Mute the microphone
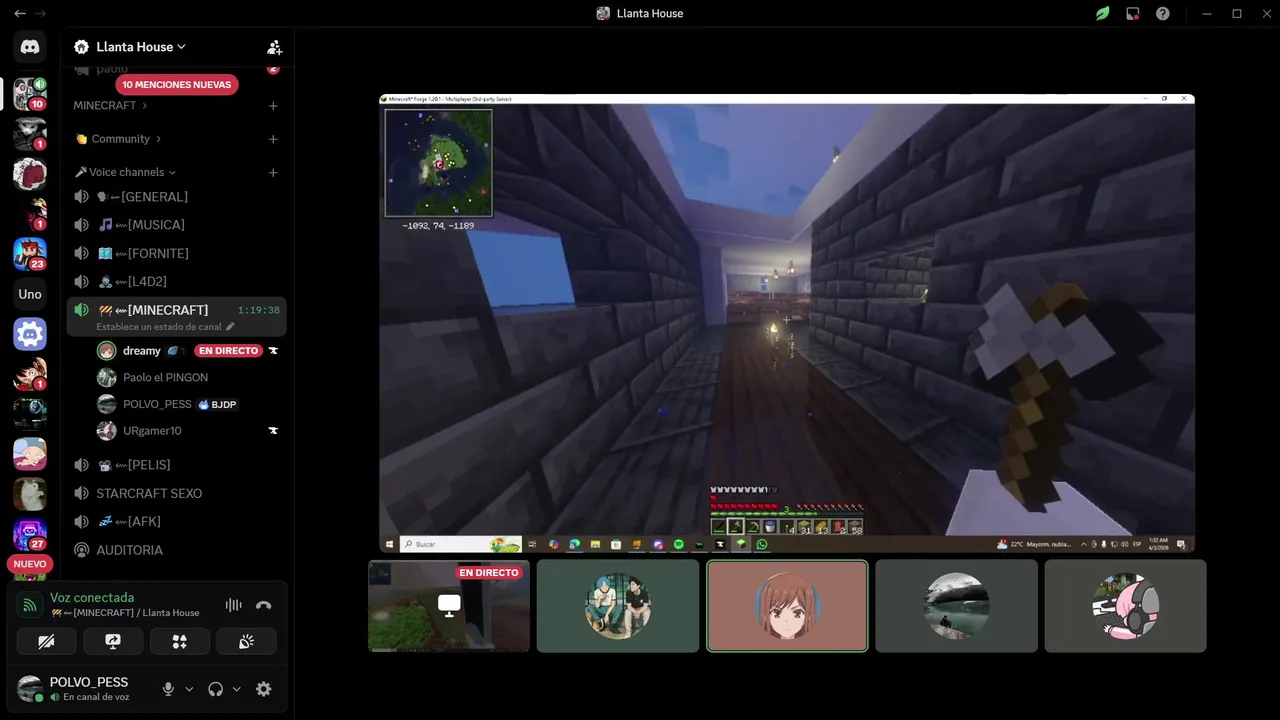 (168, 689)
